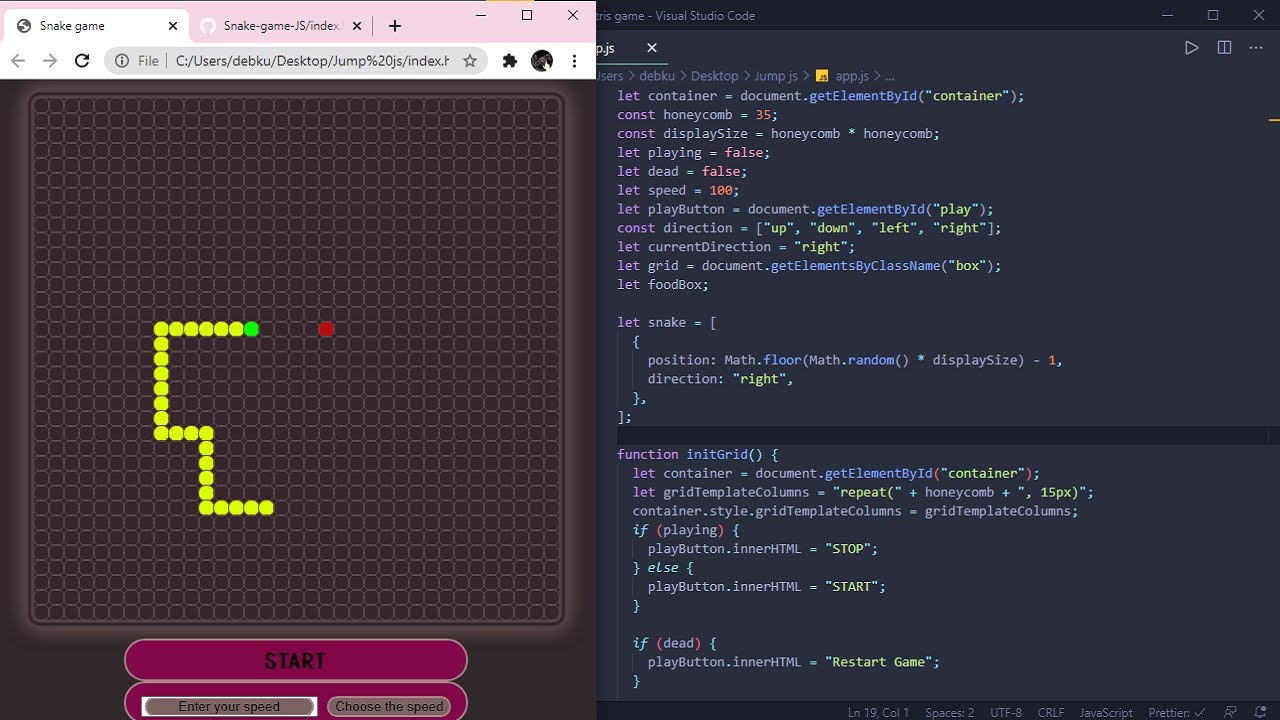The width and height of the screenshot is (1280, 720).
Task: Run code with the play icon
Action: (1191, 47)
